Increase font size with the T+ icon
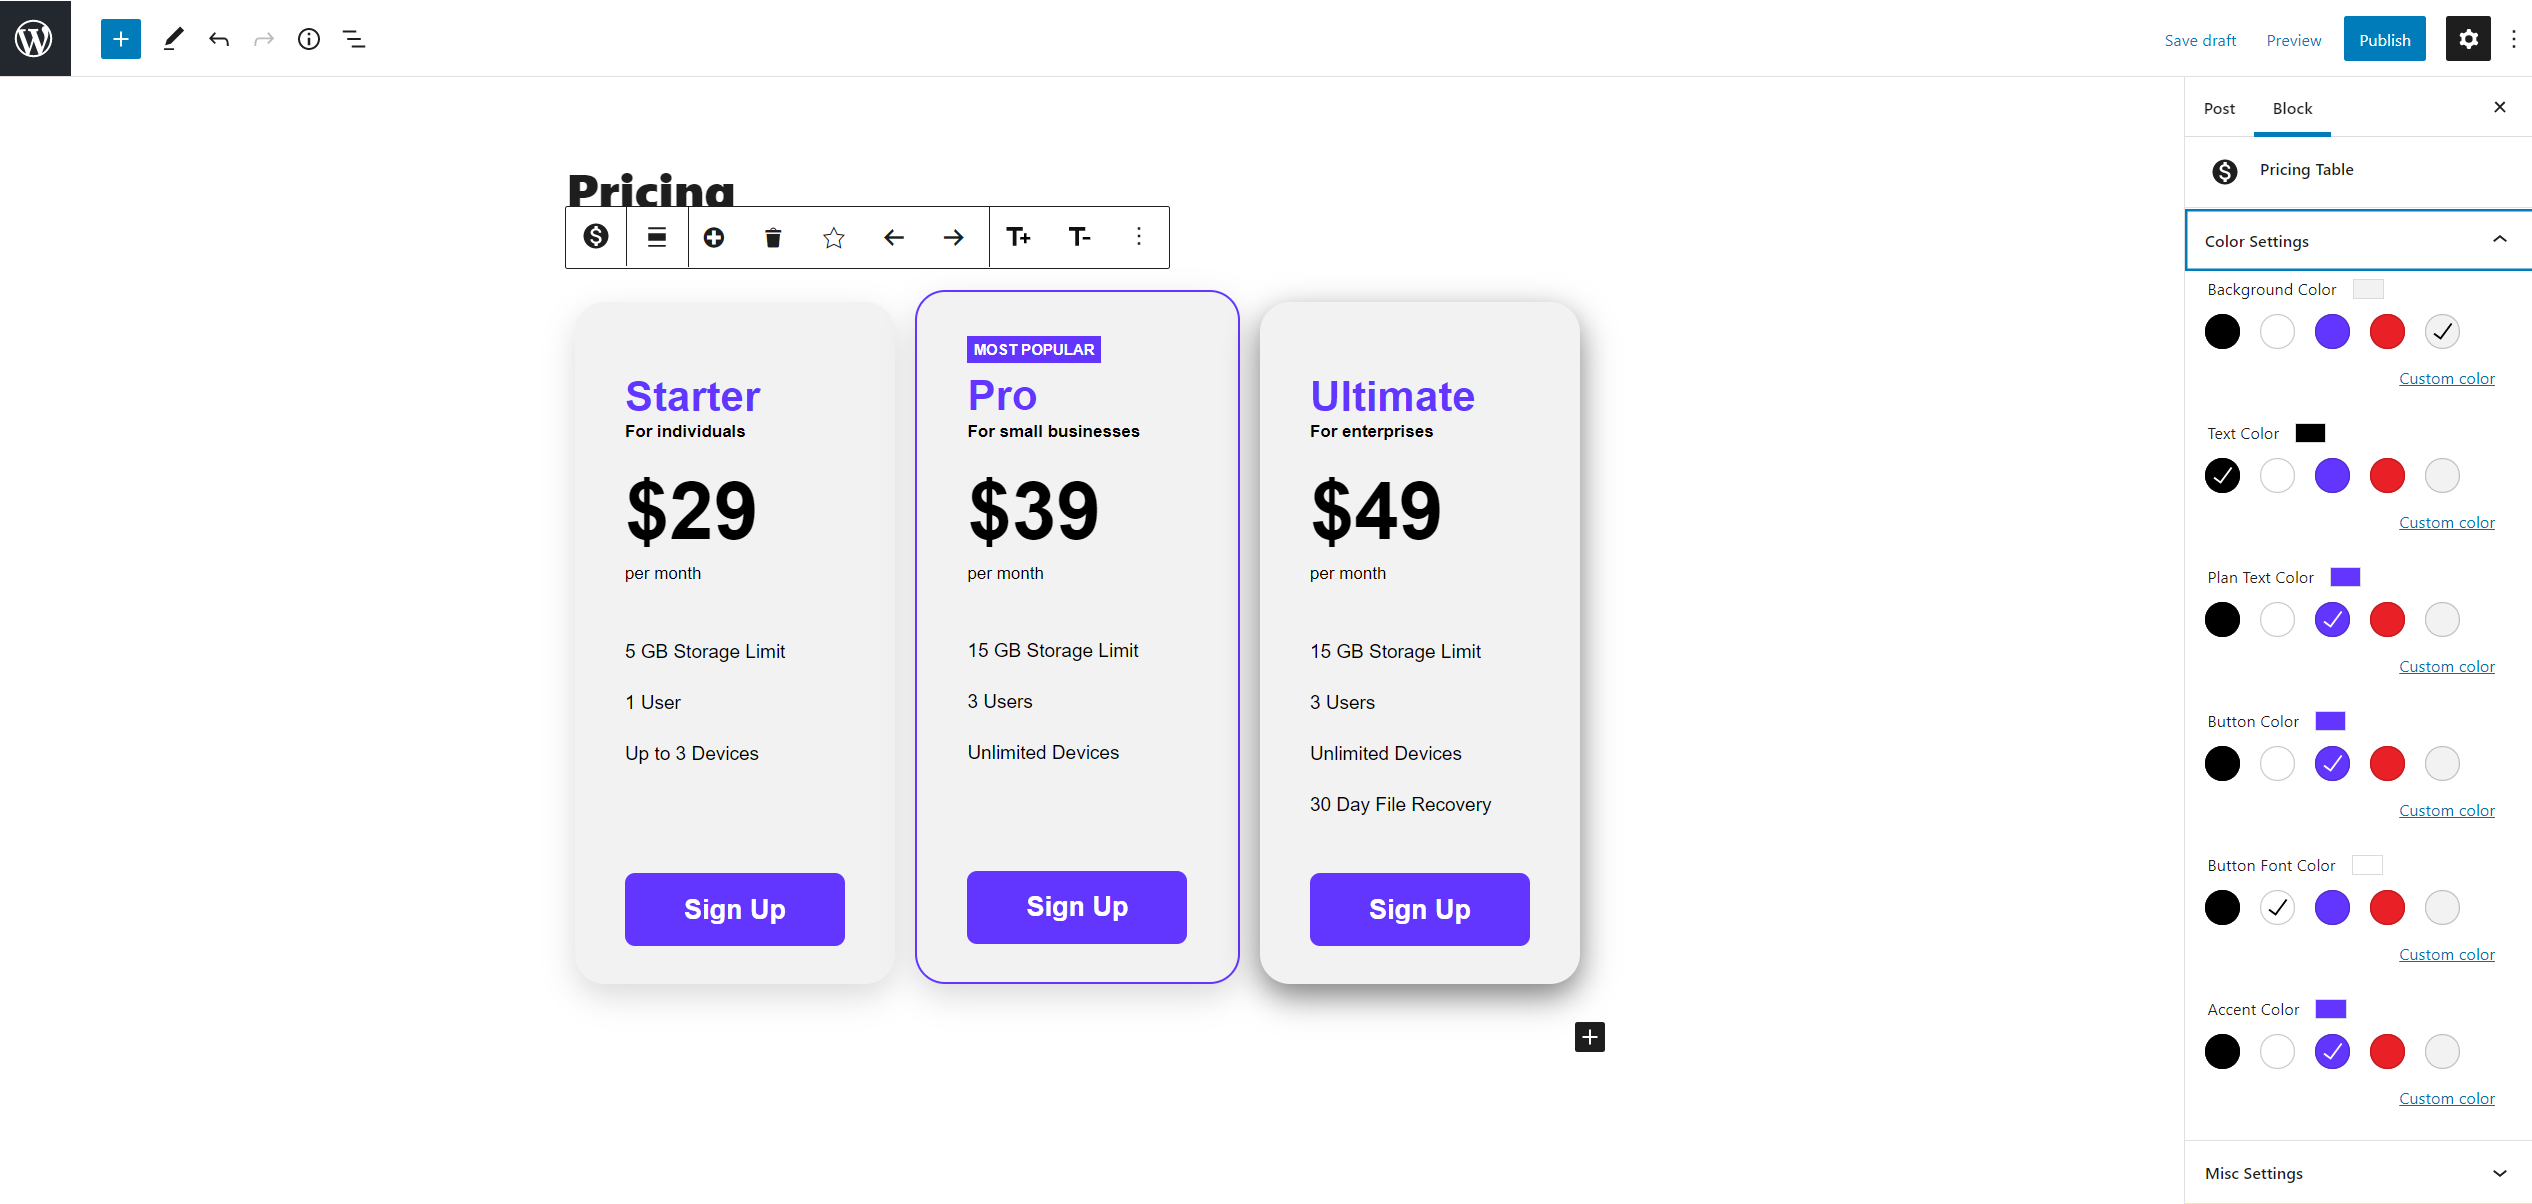Screen dimensions: 2532x1204 click(1019, 237)
